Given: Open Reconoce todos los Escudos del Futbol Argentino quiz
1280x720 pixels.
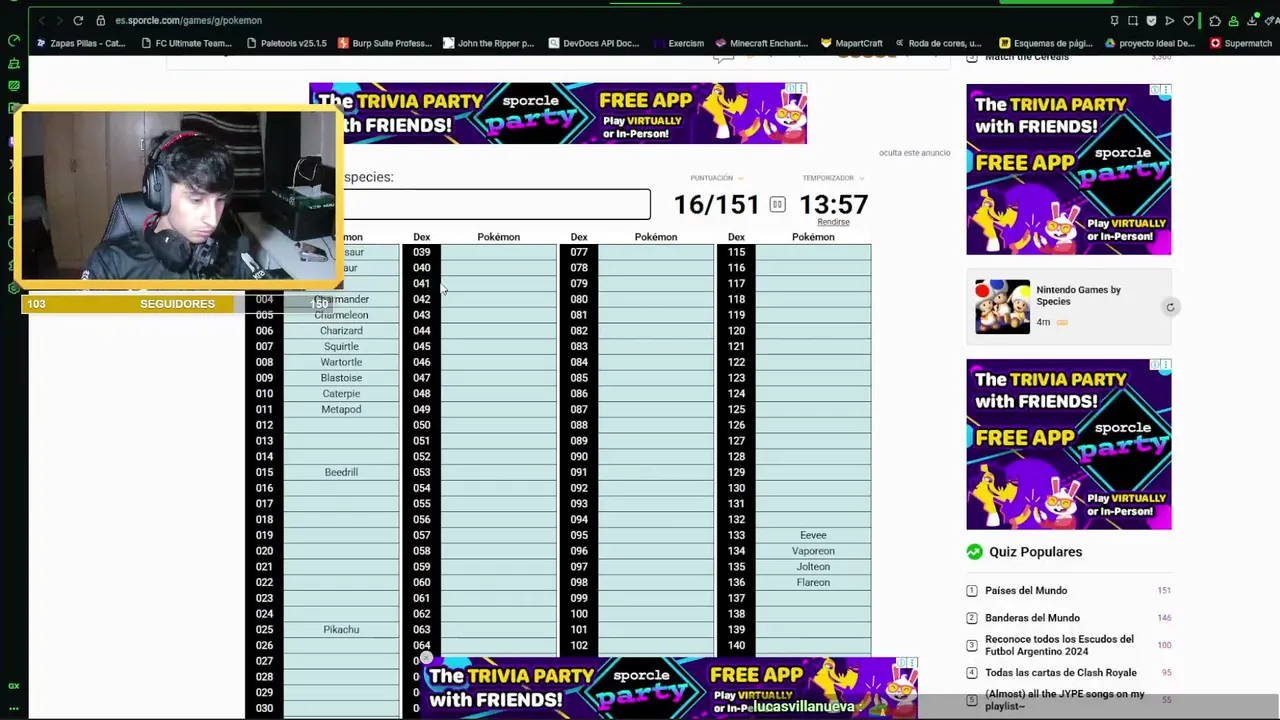Looking at the screenshot, I should [x=1059, y=645].
